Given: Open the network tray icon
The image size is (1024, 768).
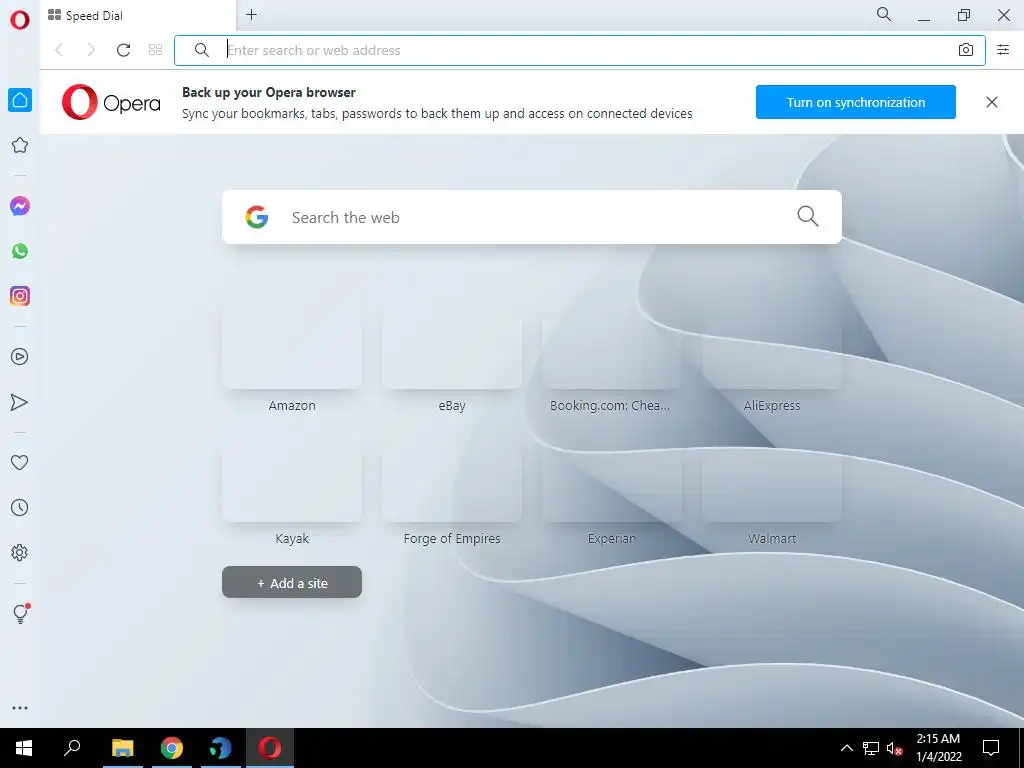Looking at the screenshot, I should coord(871,748).
